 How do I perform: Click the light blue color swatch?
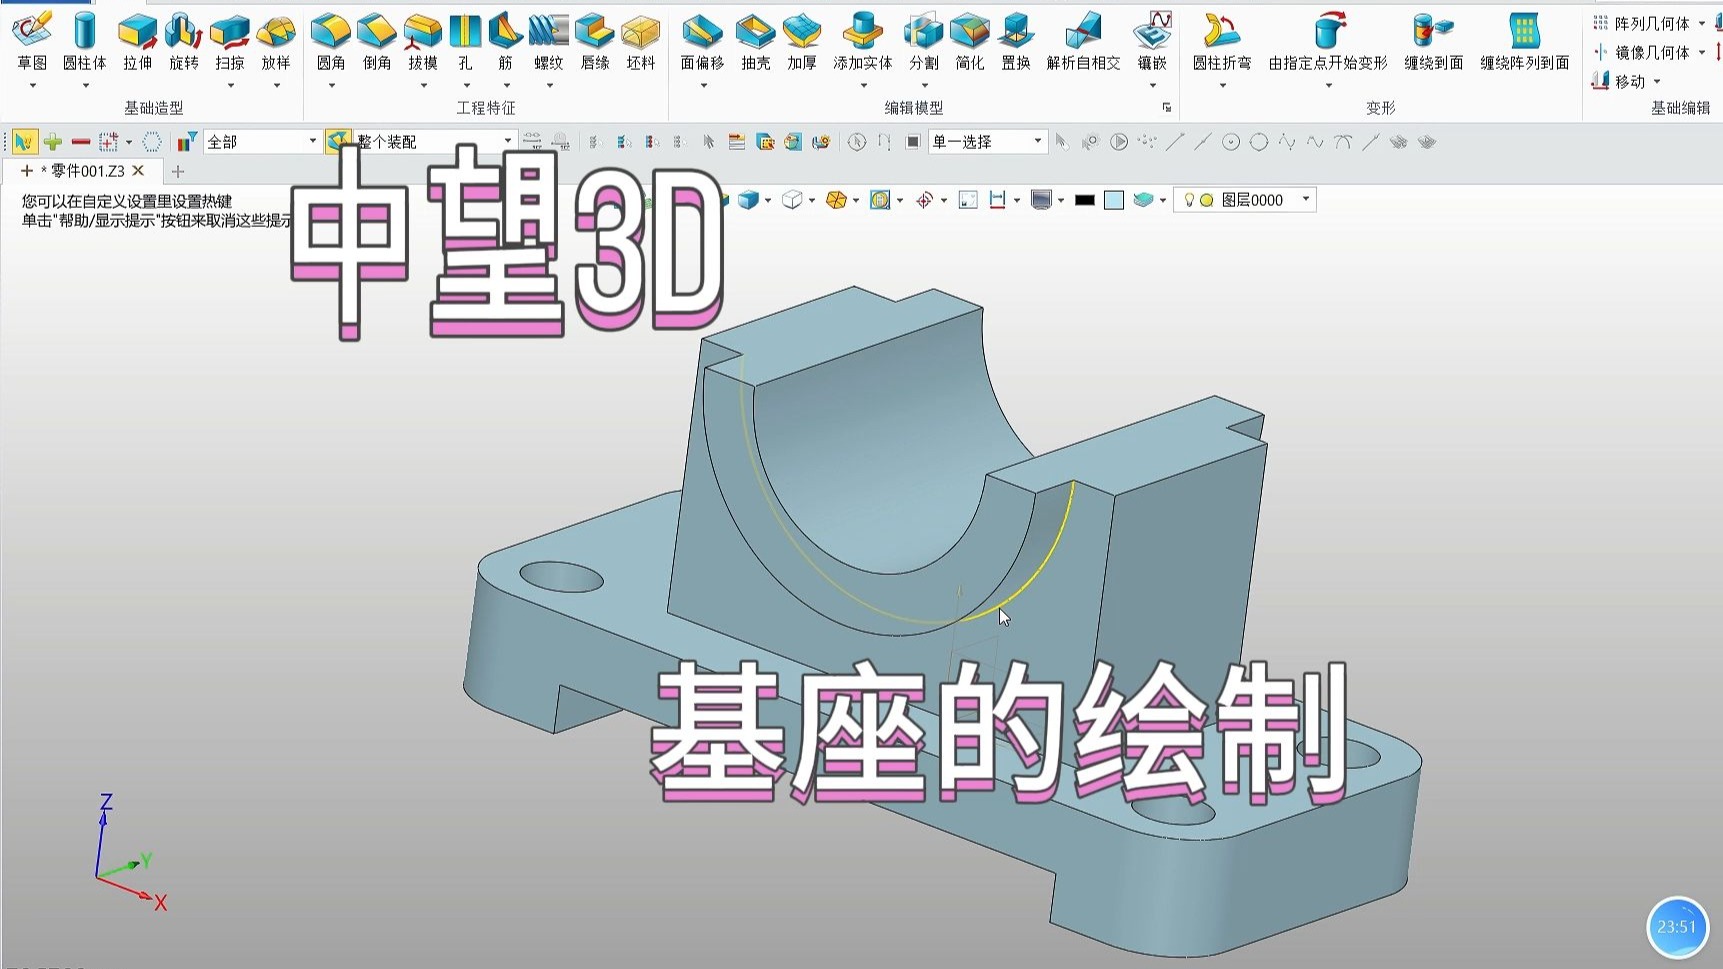pos(1113,200)
